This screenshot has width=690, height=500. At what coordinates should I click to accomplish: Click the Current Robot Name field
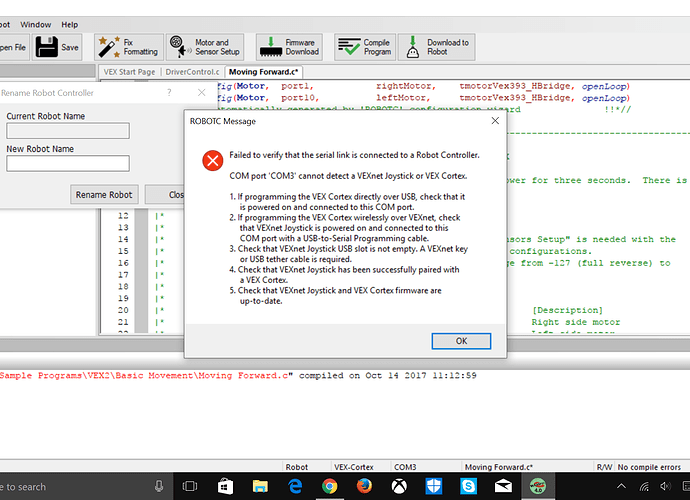pyautogui.click(x=68, y=131)
